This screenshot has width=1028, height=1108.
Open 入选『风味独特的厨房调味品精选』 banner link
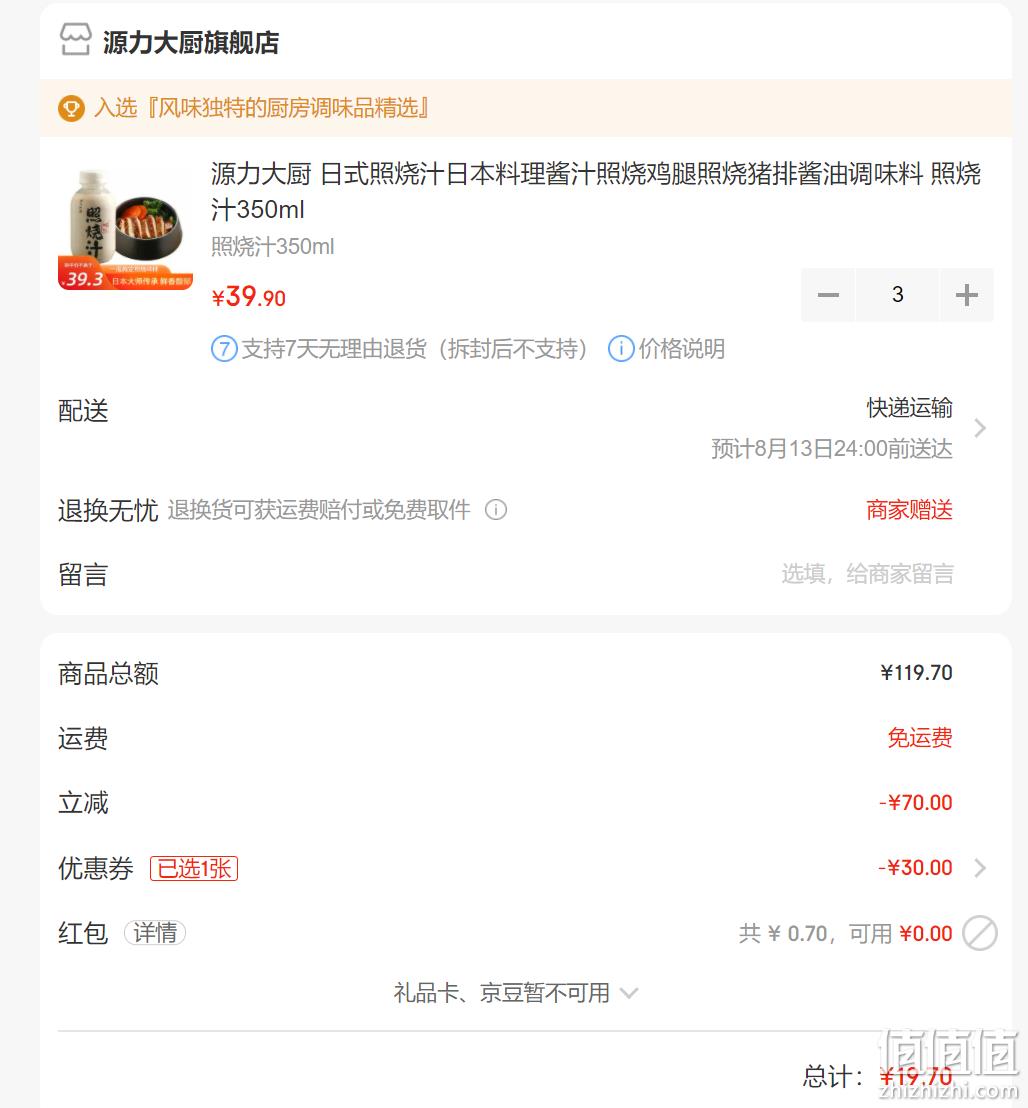(x=262, y=108)
